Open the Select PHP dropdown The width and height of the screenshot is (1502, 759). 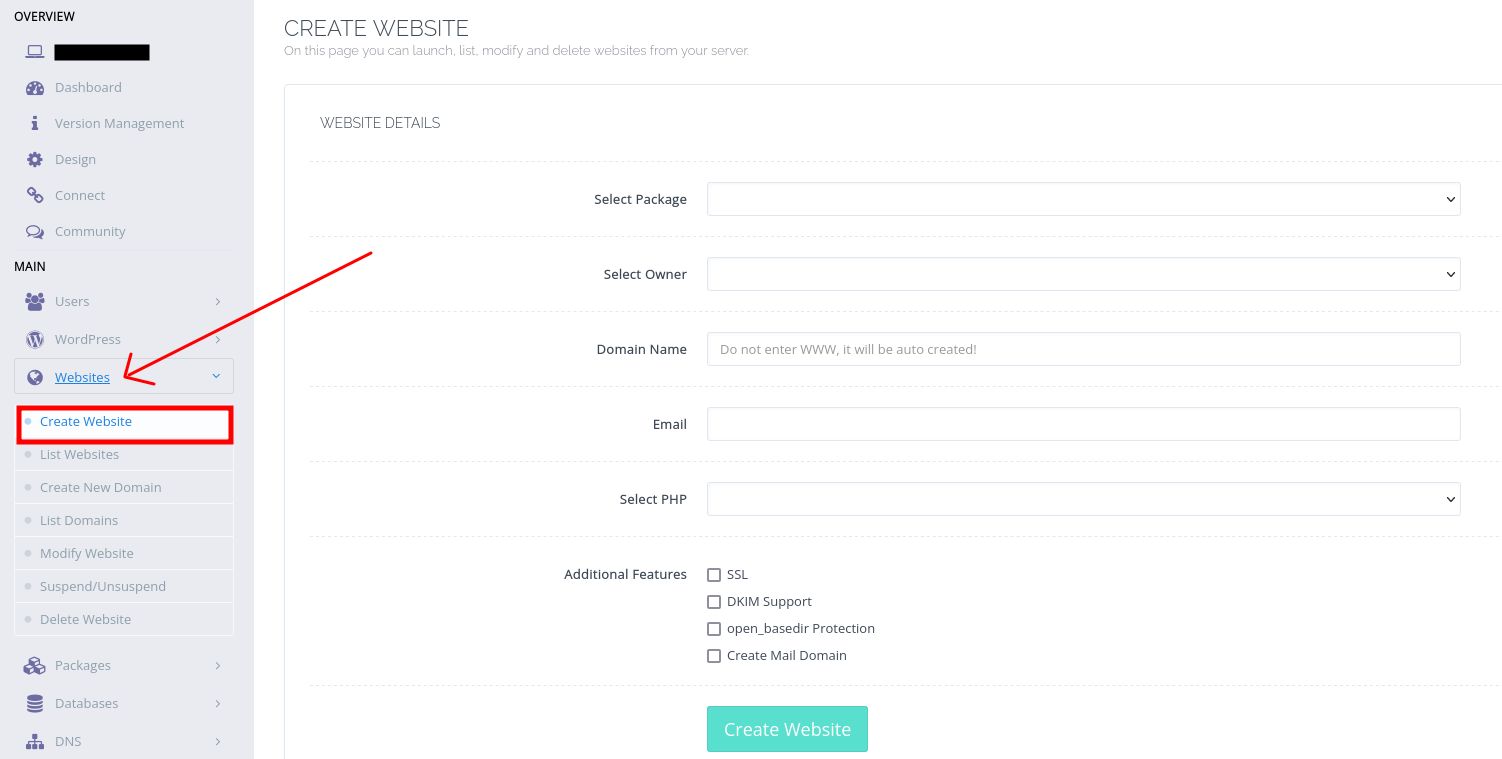click(x=1083, y=499)
